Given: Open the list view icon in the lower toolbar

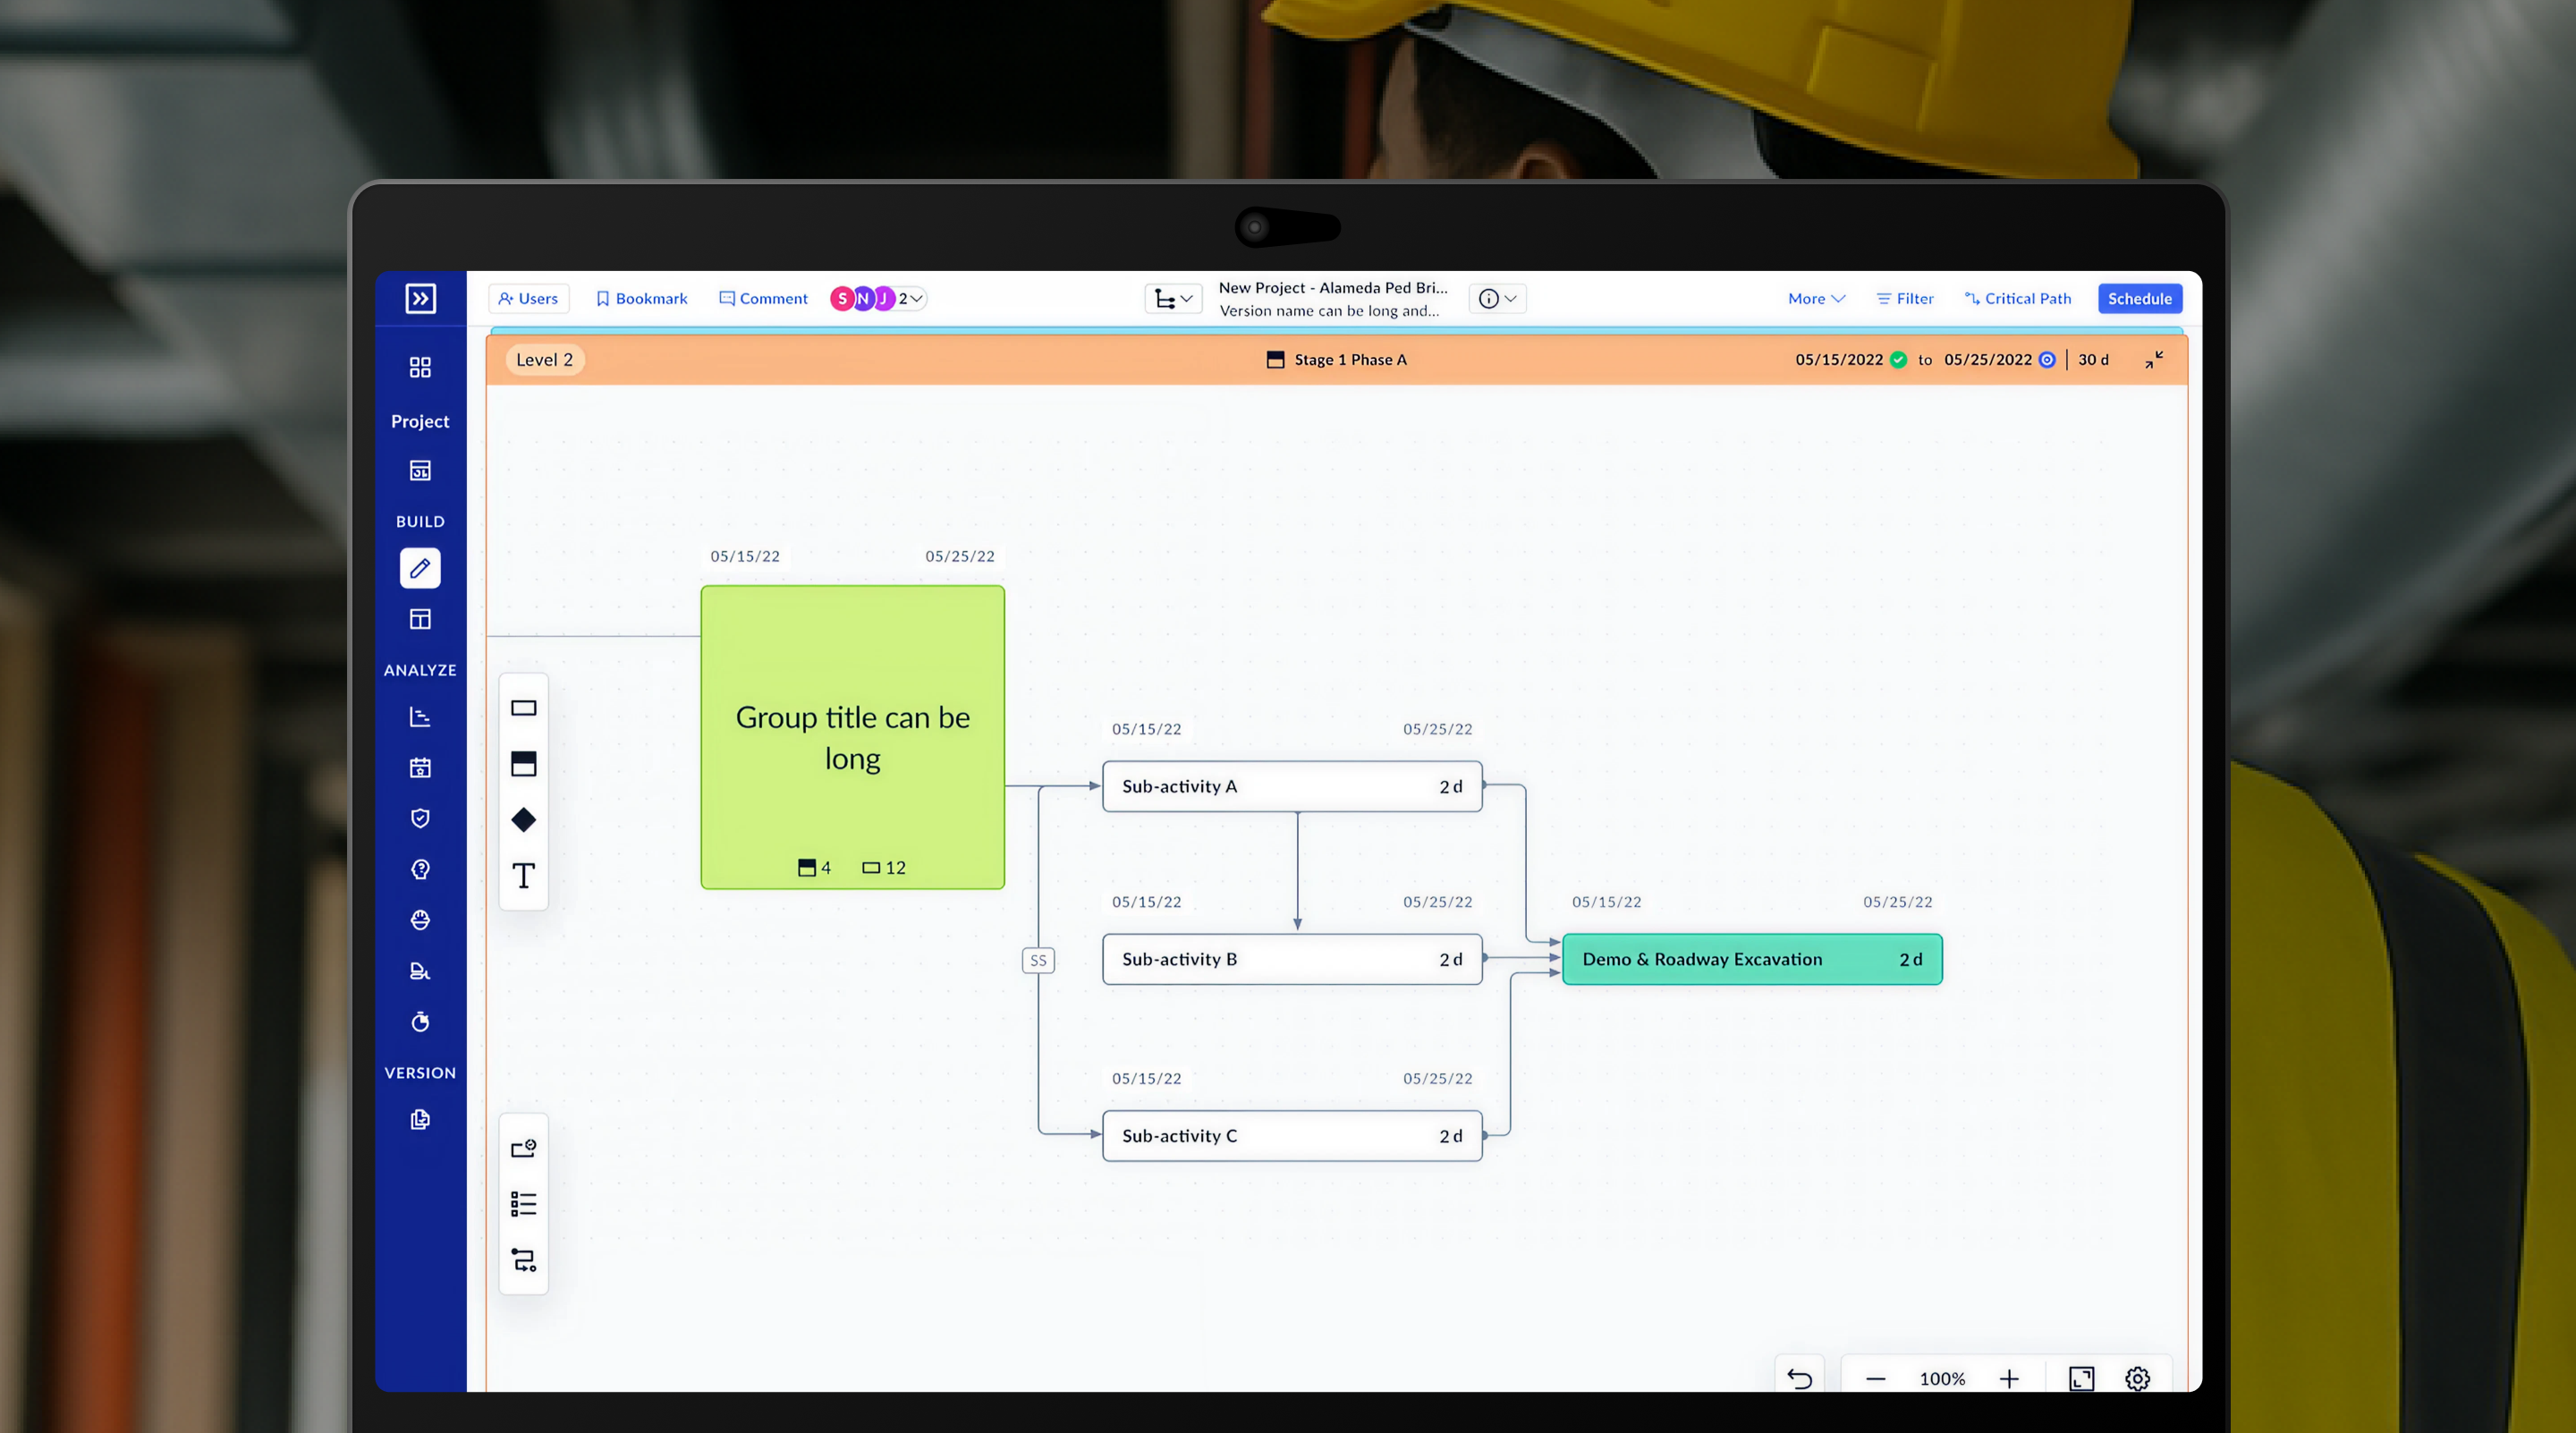Looking at the screenshot, I should pyautogui.click(x=523, y=1203).
